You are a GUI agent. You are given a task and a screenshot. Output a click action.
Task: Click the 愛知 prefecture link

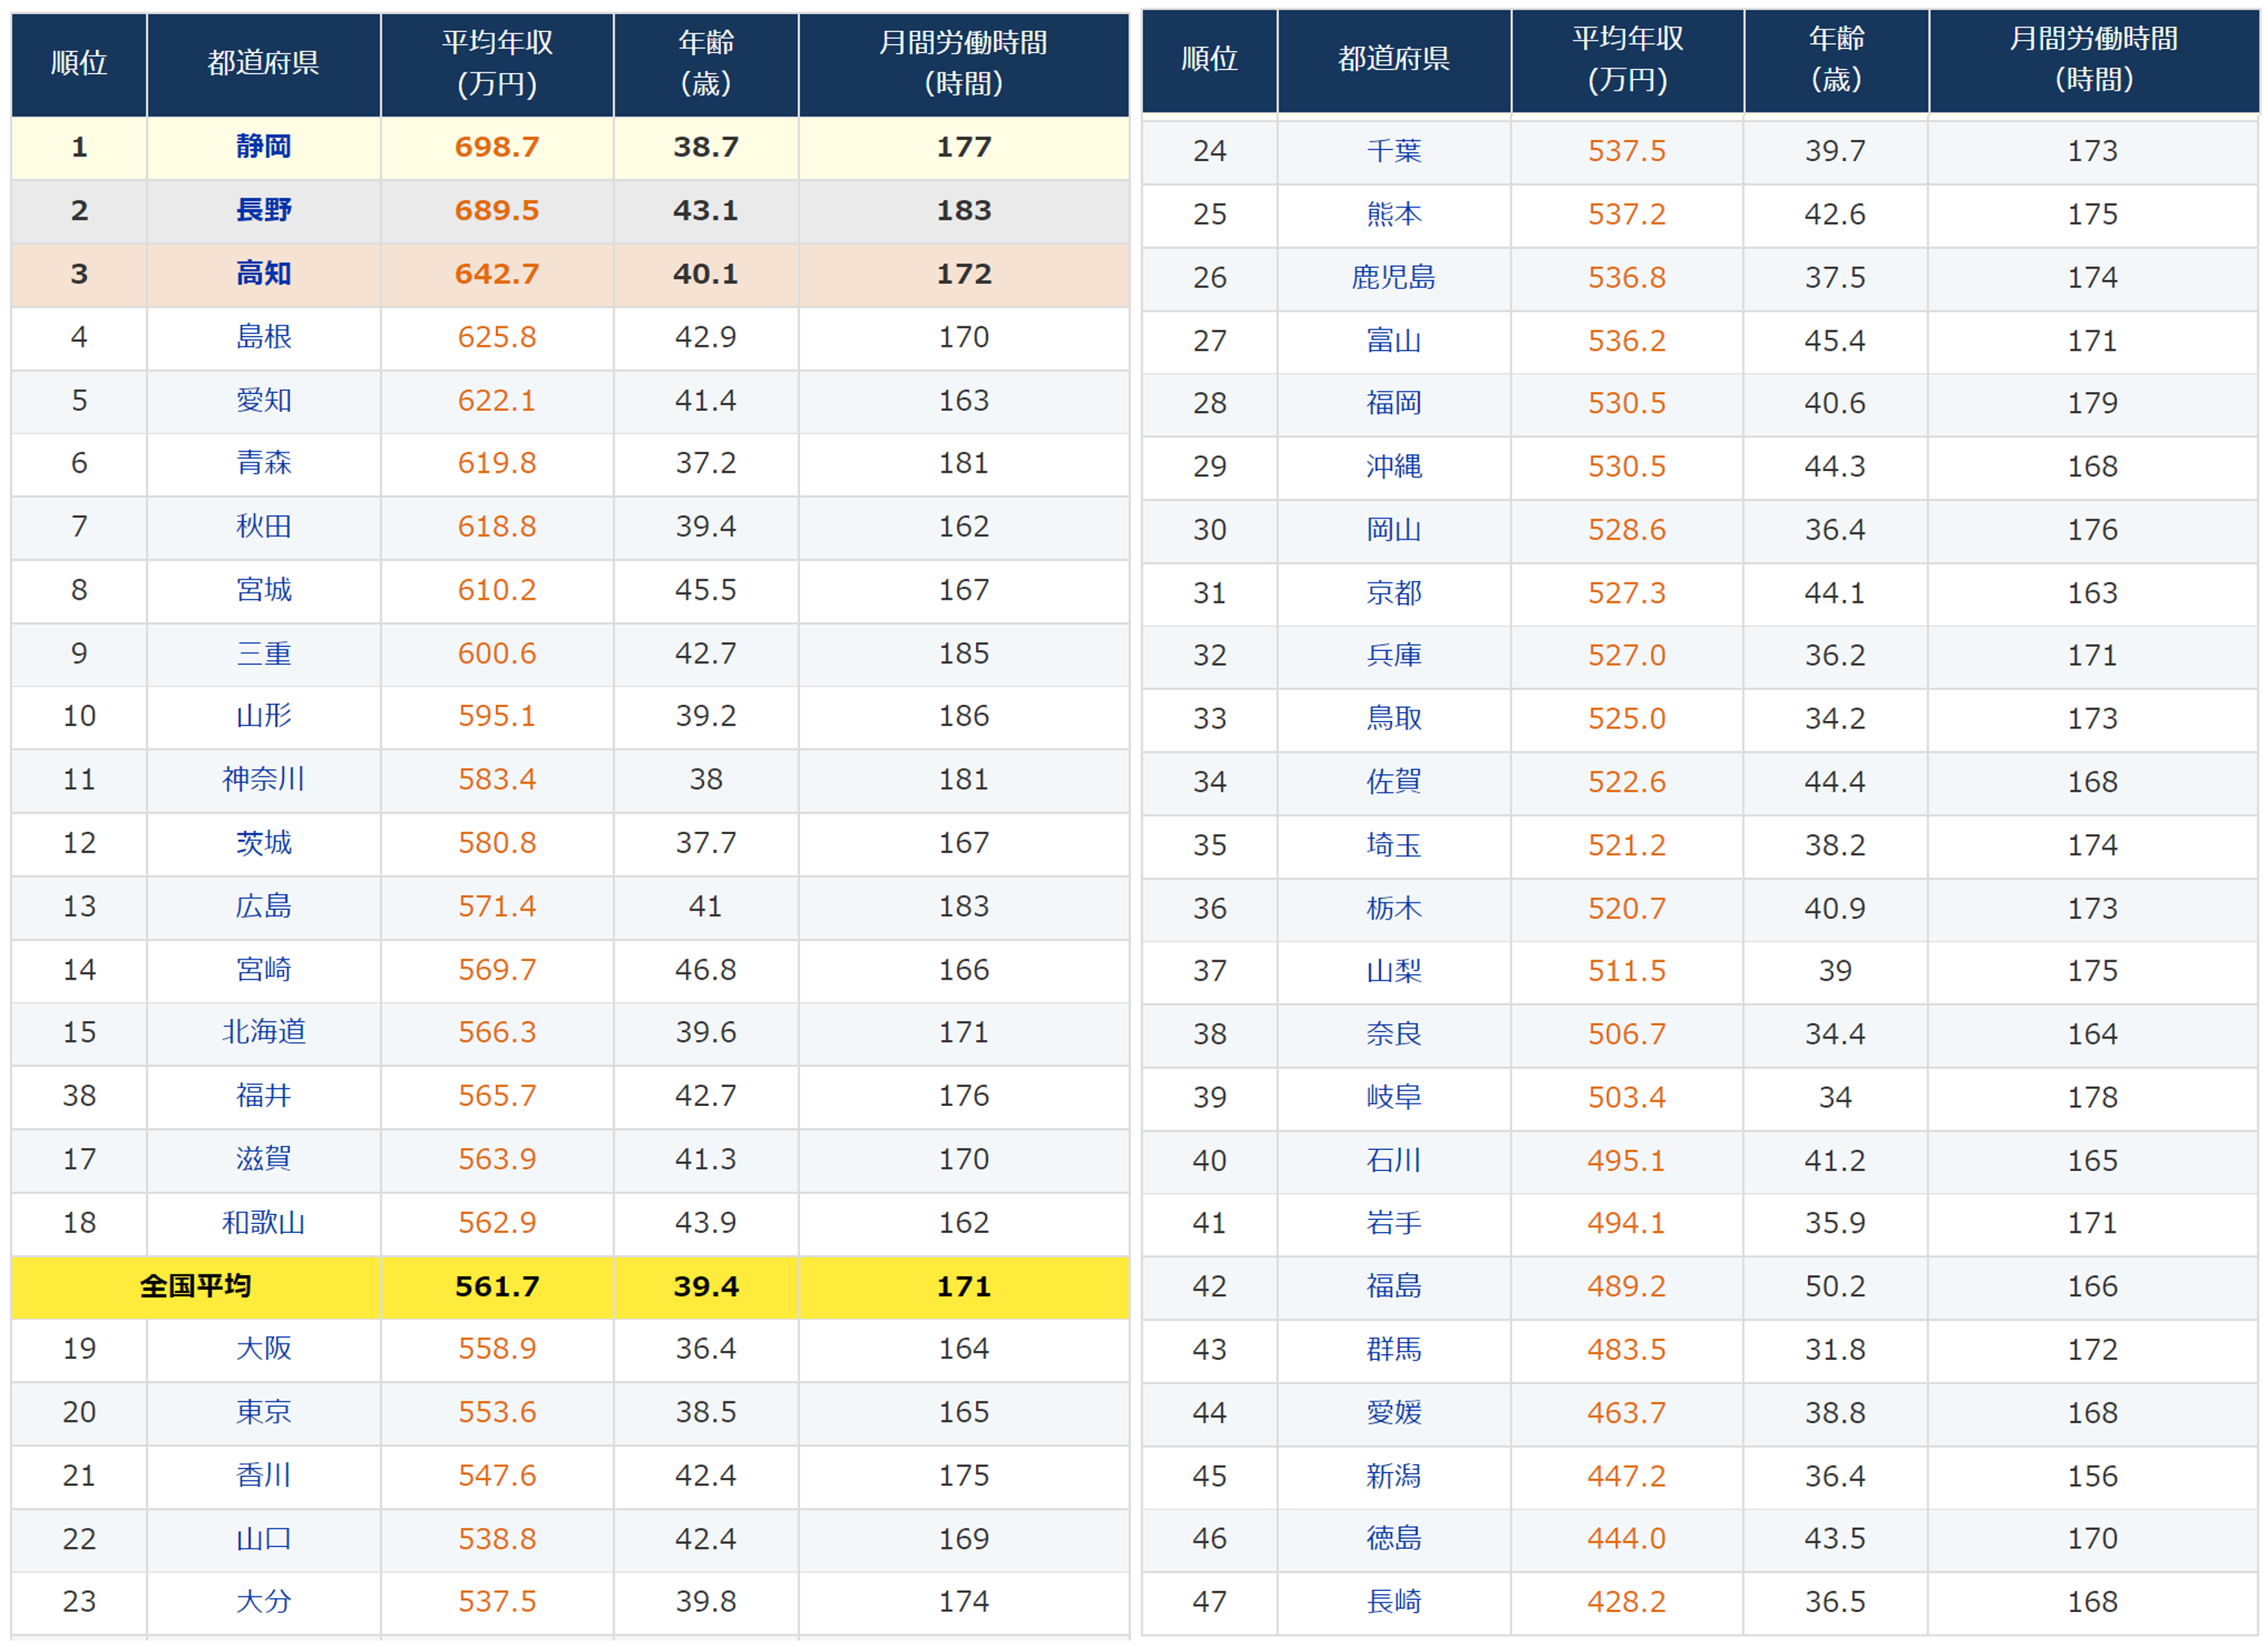pos(263,400)
